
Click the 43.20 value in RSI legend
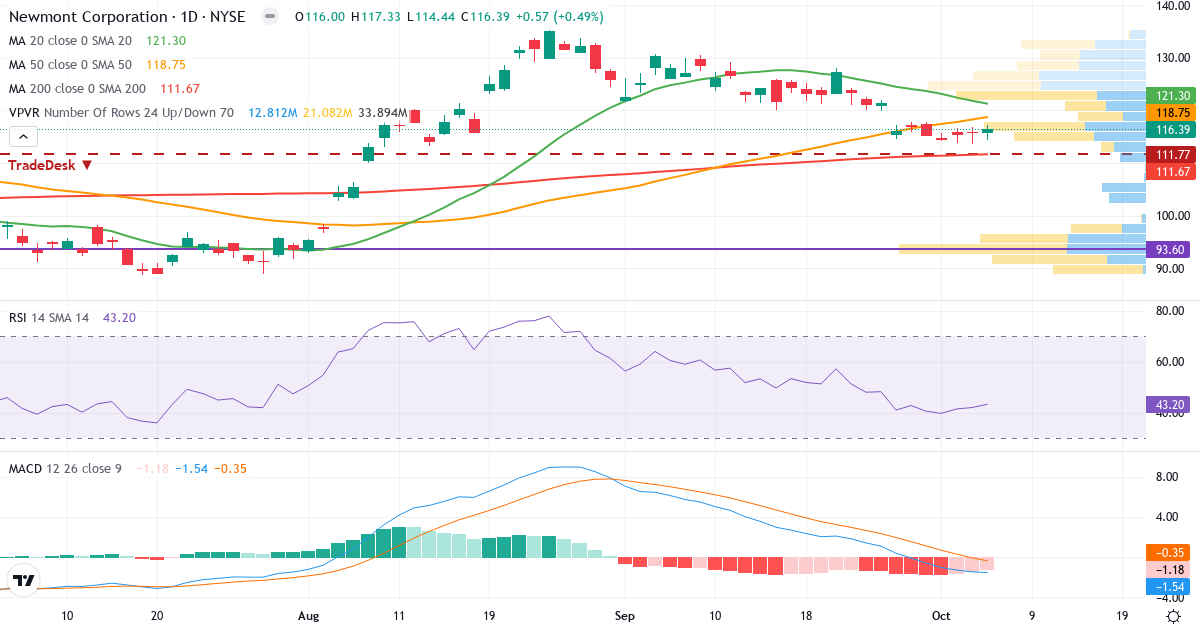120,317
